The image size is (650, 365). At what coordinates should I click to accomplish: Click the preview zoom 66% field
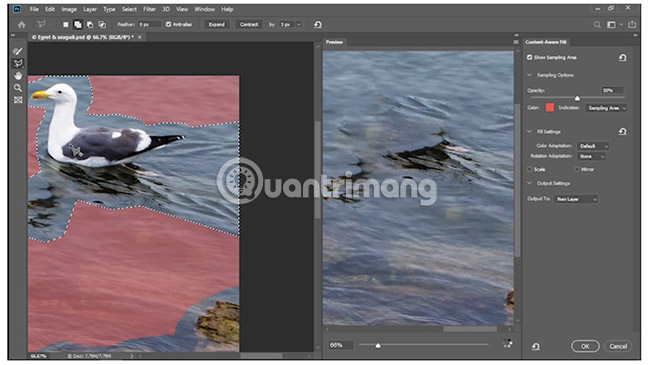coord(340,345)
